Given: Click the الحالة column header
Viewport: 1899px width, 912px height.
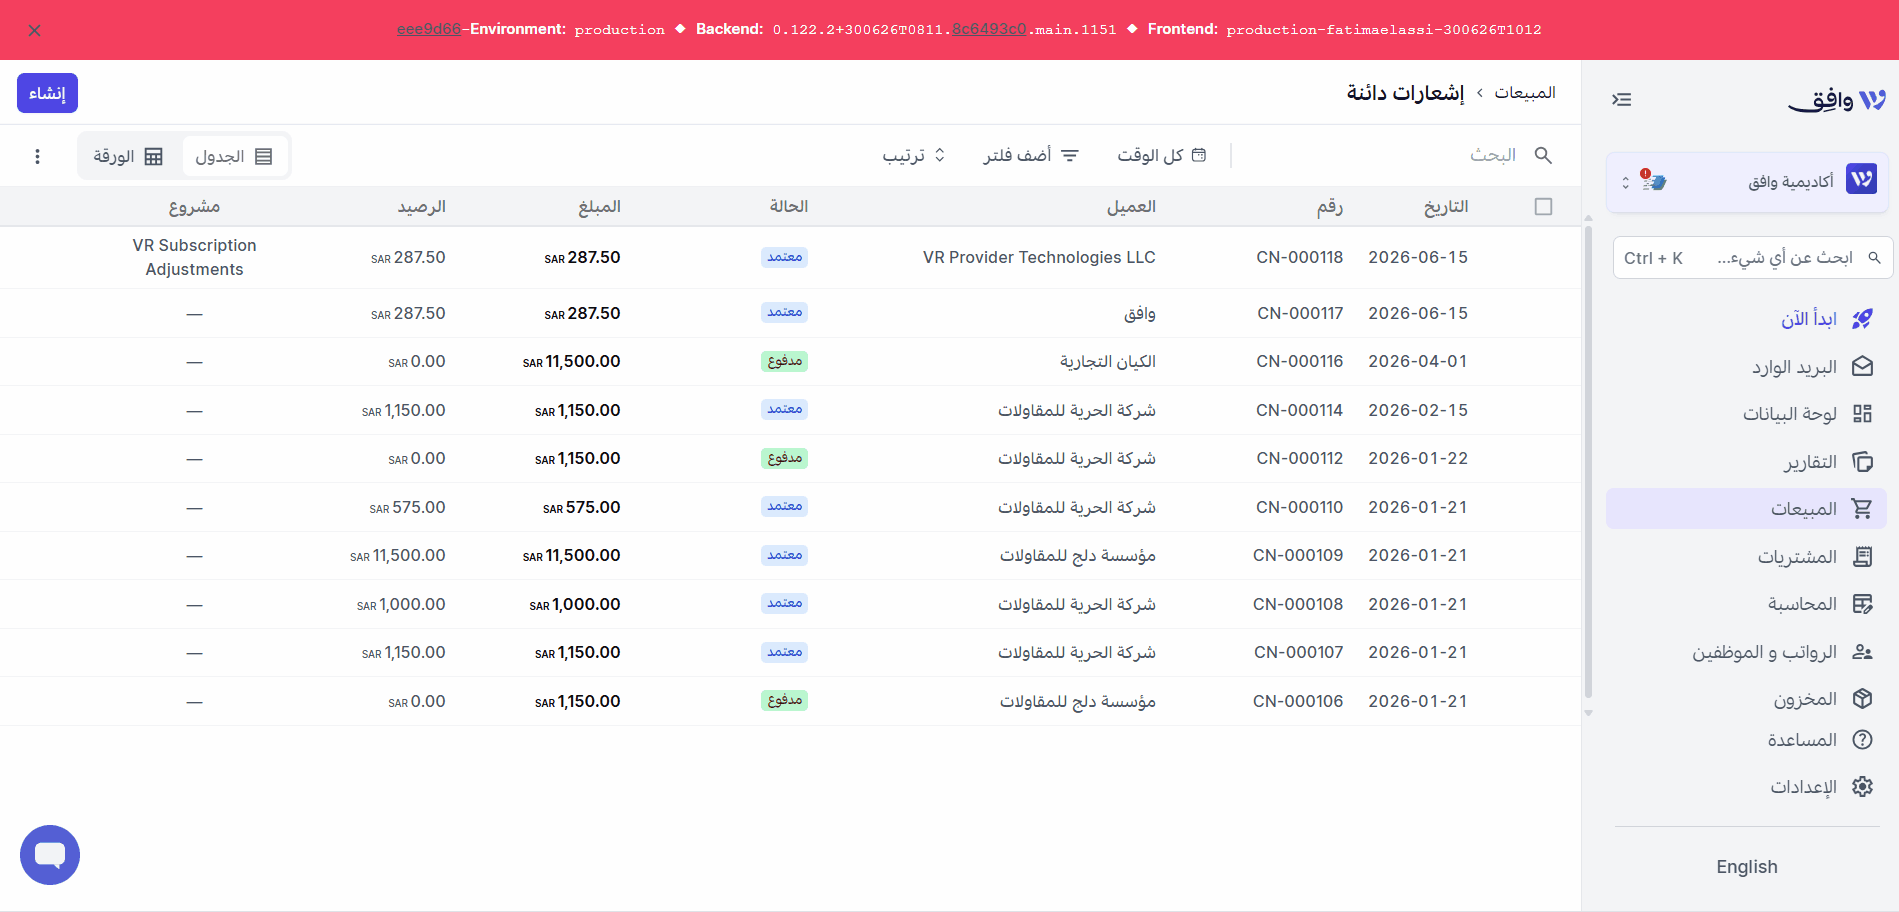Looking at the screenshot, I should point(789,207).
